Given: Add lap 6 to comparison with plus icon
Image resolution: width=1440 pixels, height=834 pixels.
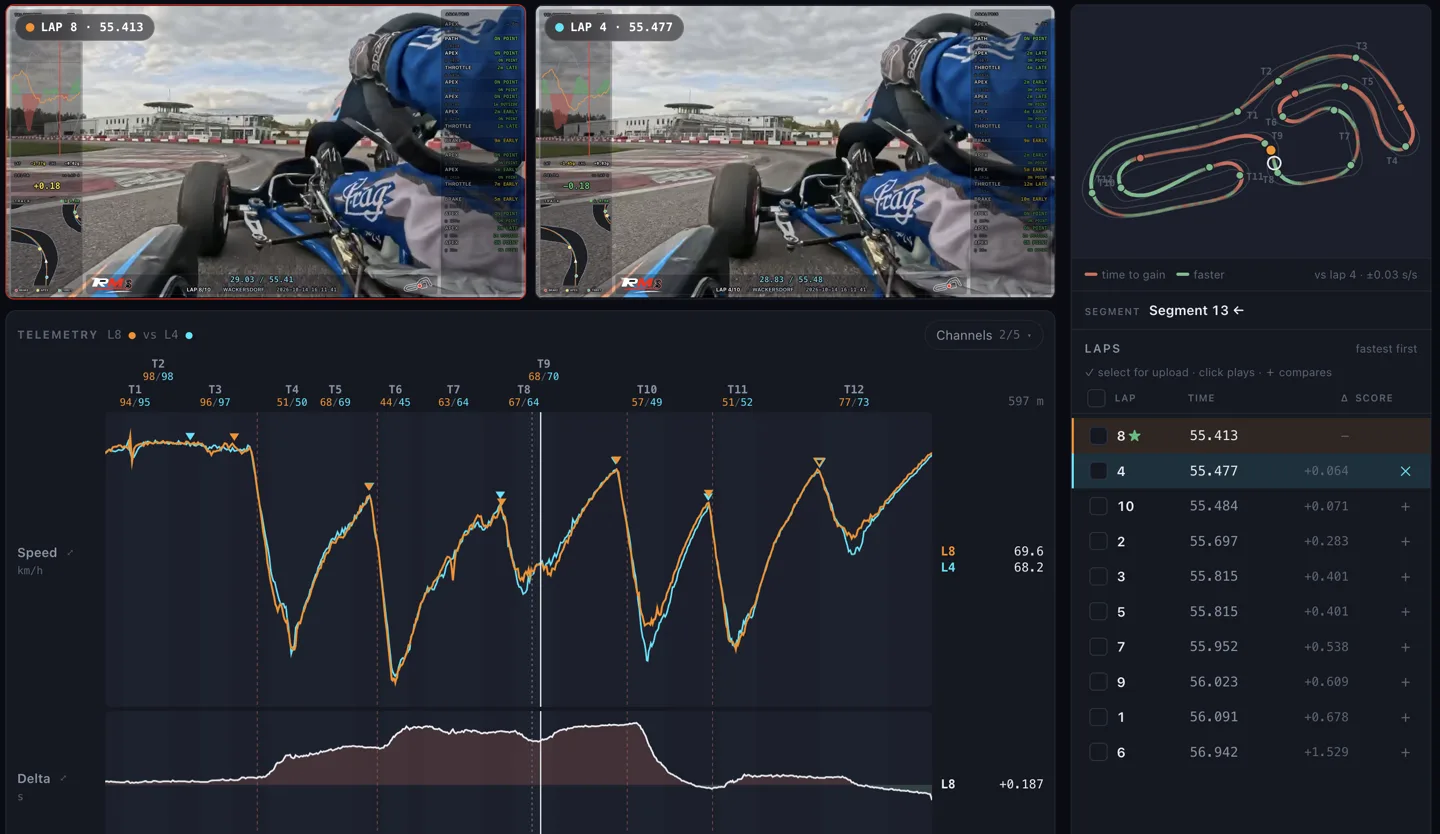Looking at the screenshot, I should click(1405, 752).
